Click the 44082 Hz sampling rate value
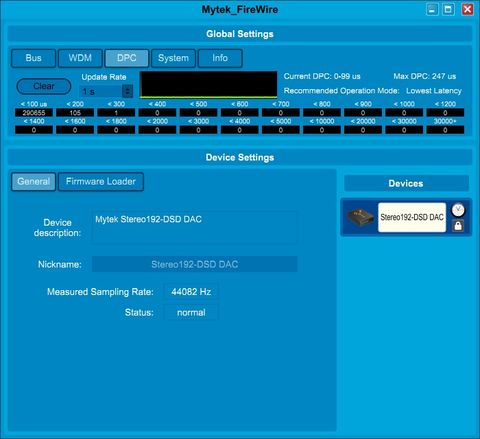This screenshot has height=439, width=480. 191,292
